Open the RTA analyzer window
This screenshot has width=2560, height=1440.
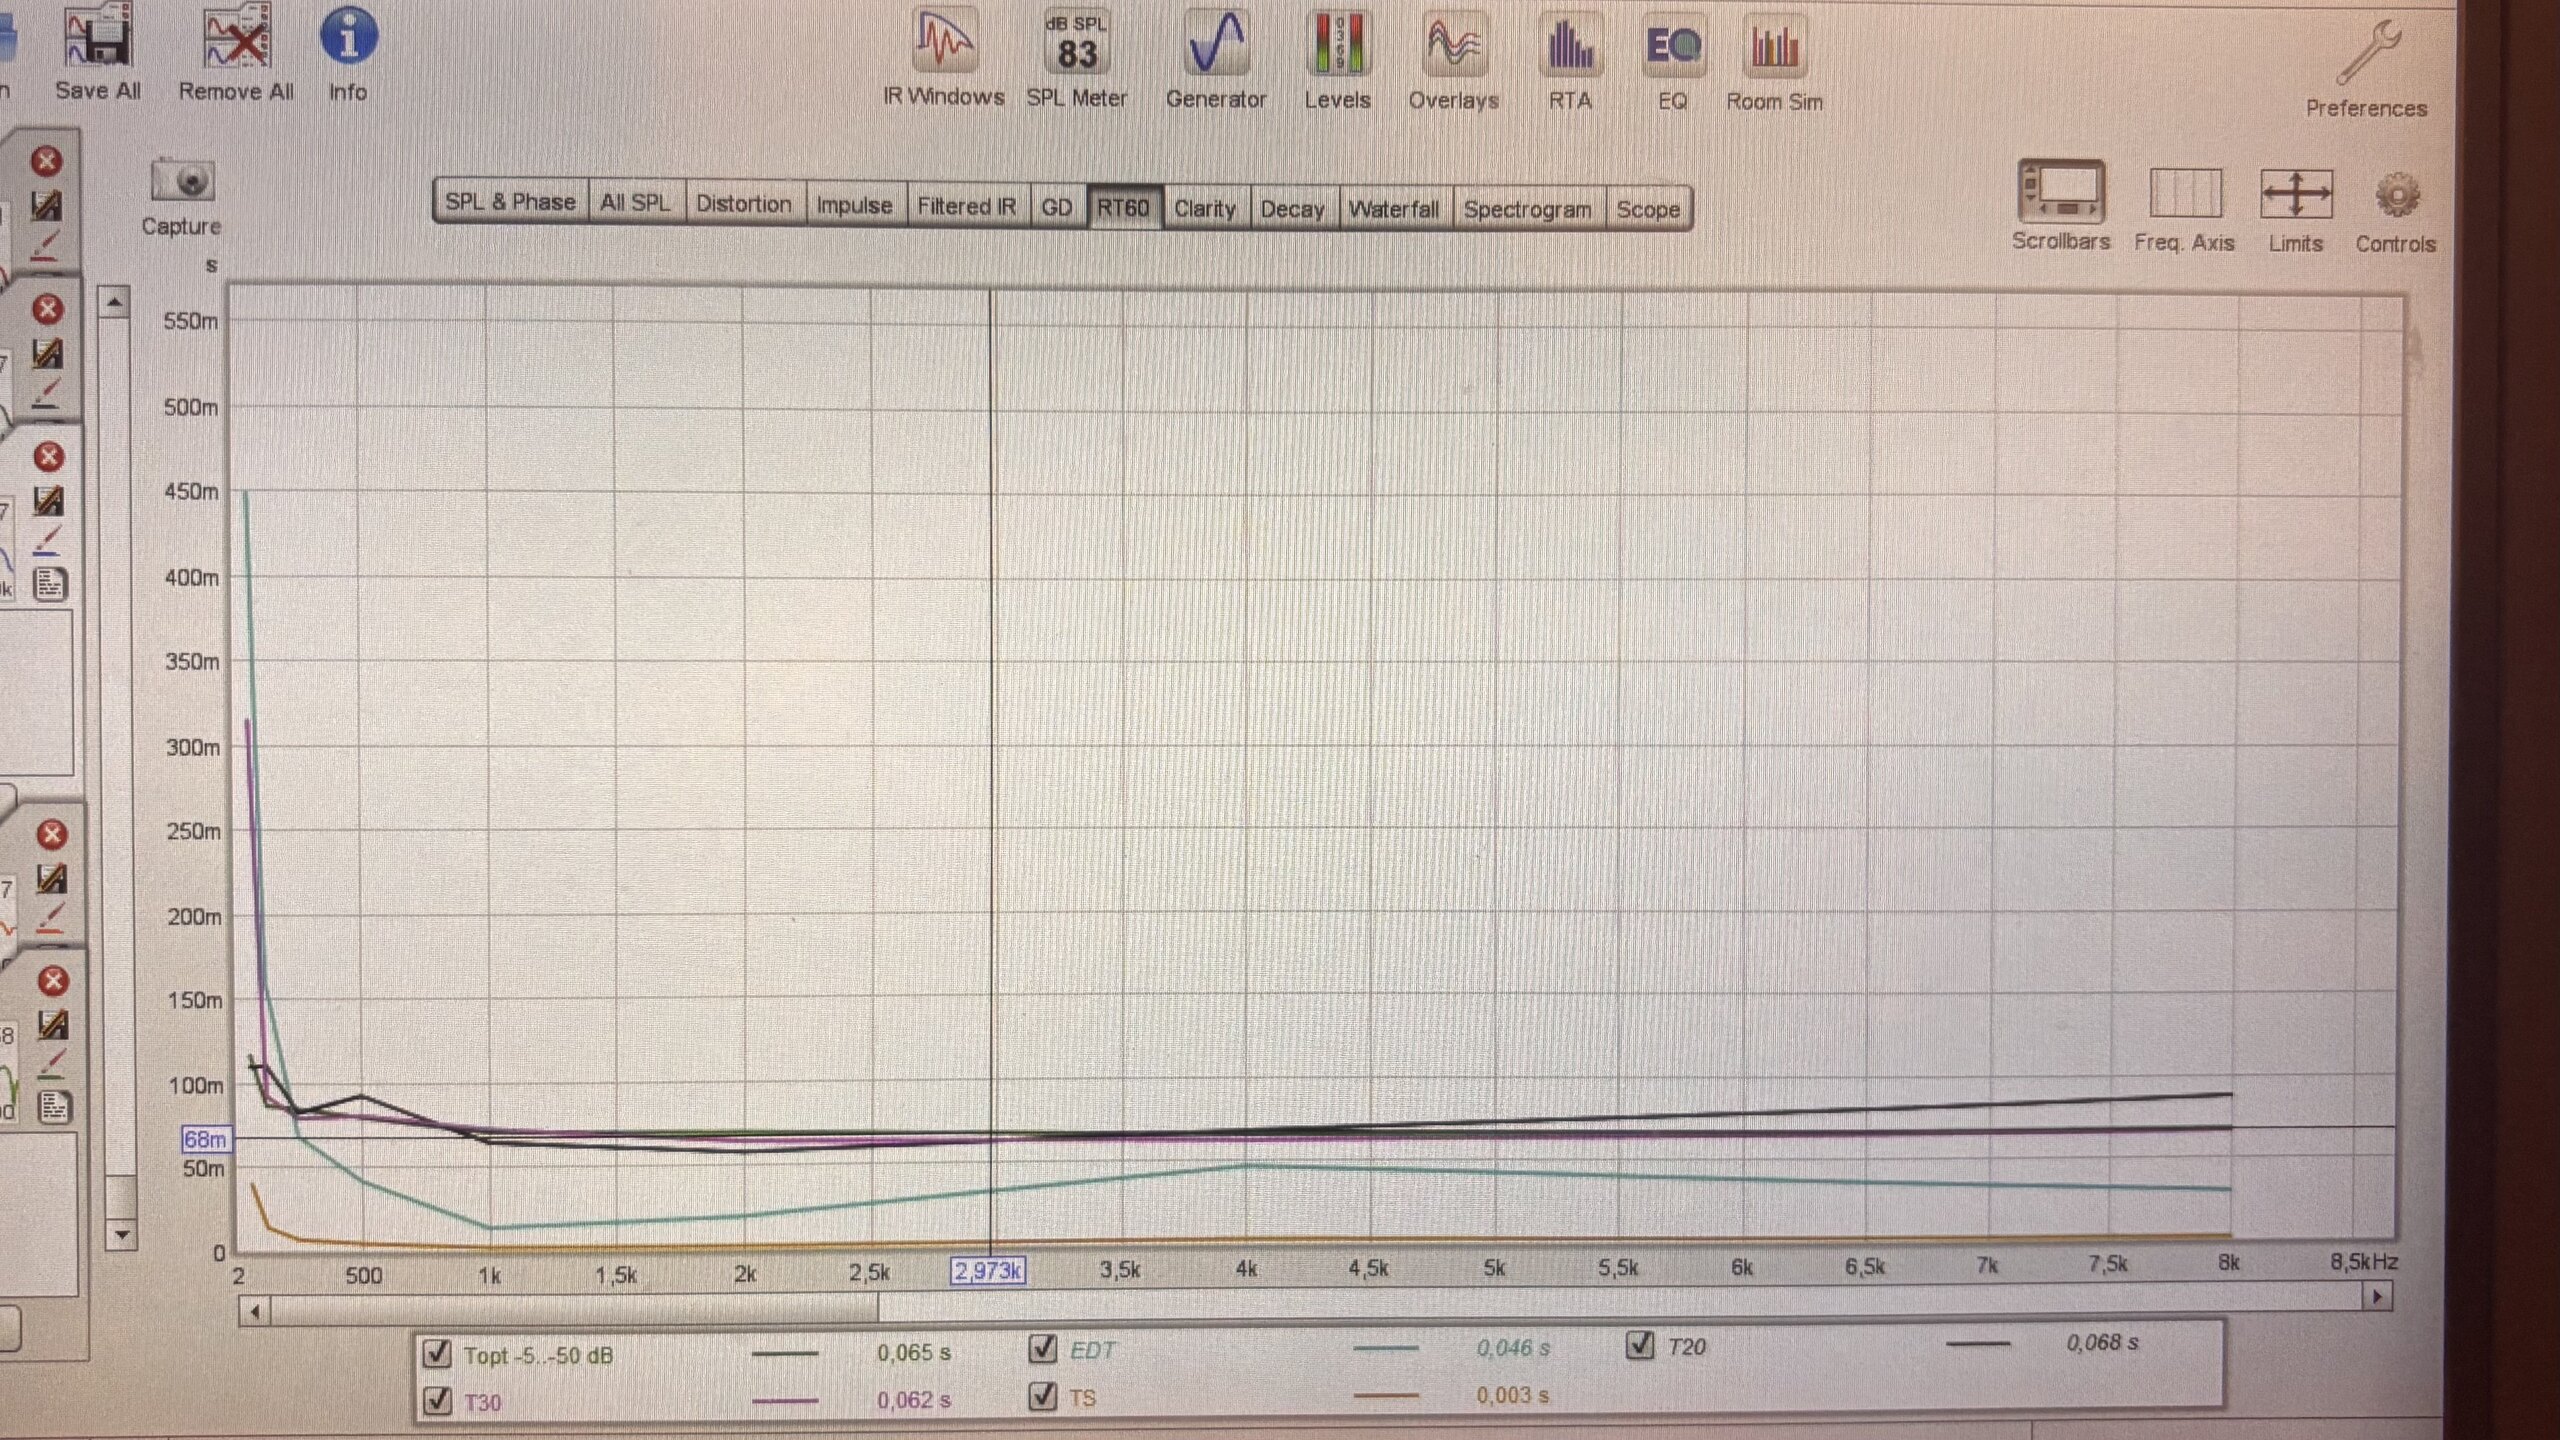point(1569,47)
